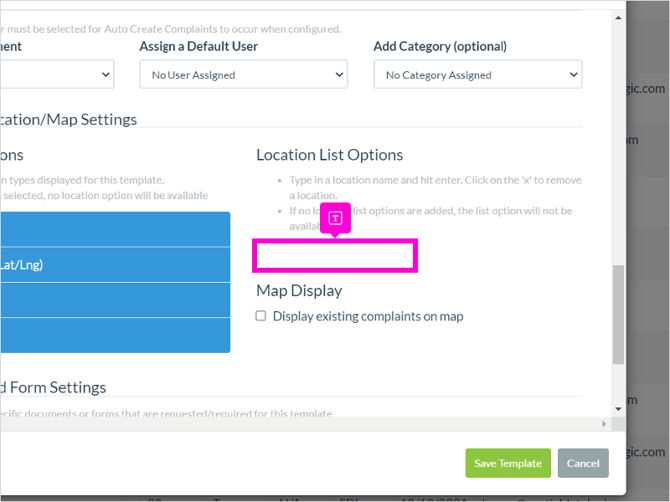The image size is (670, 502).
Task: Select the Lat/Lng location option row
Action: coord(115,265)
